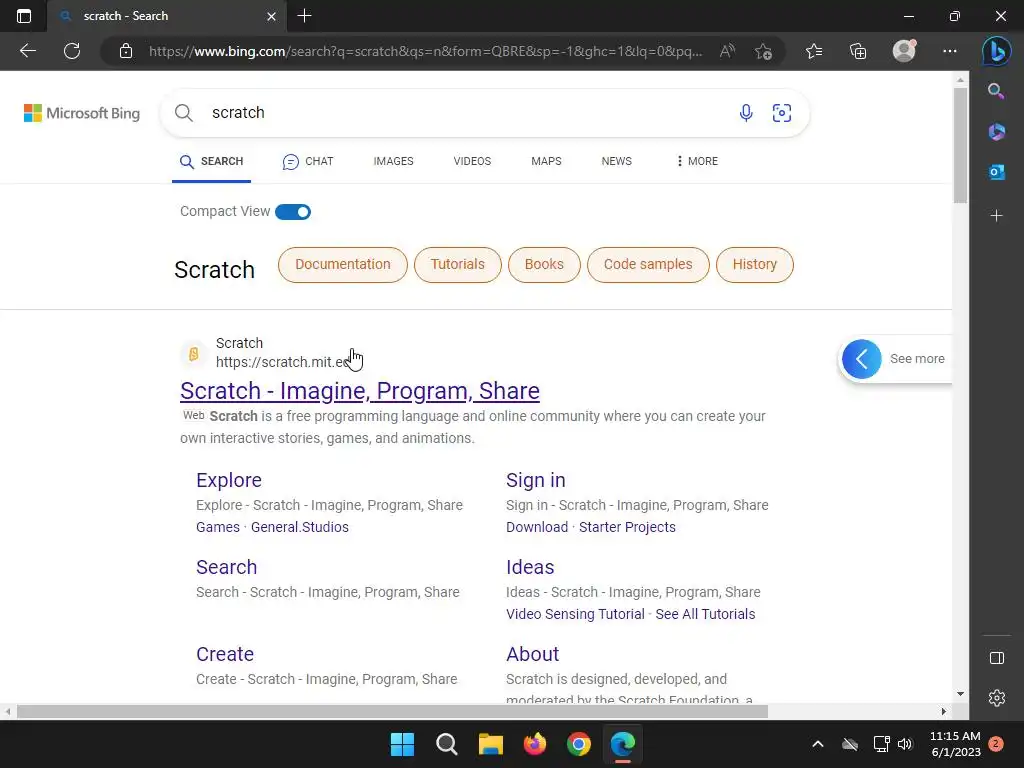1024x768 pixels.
Task: Select the Tutorials filter chip
Action: (458, 264)
